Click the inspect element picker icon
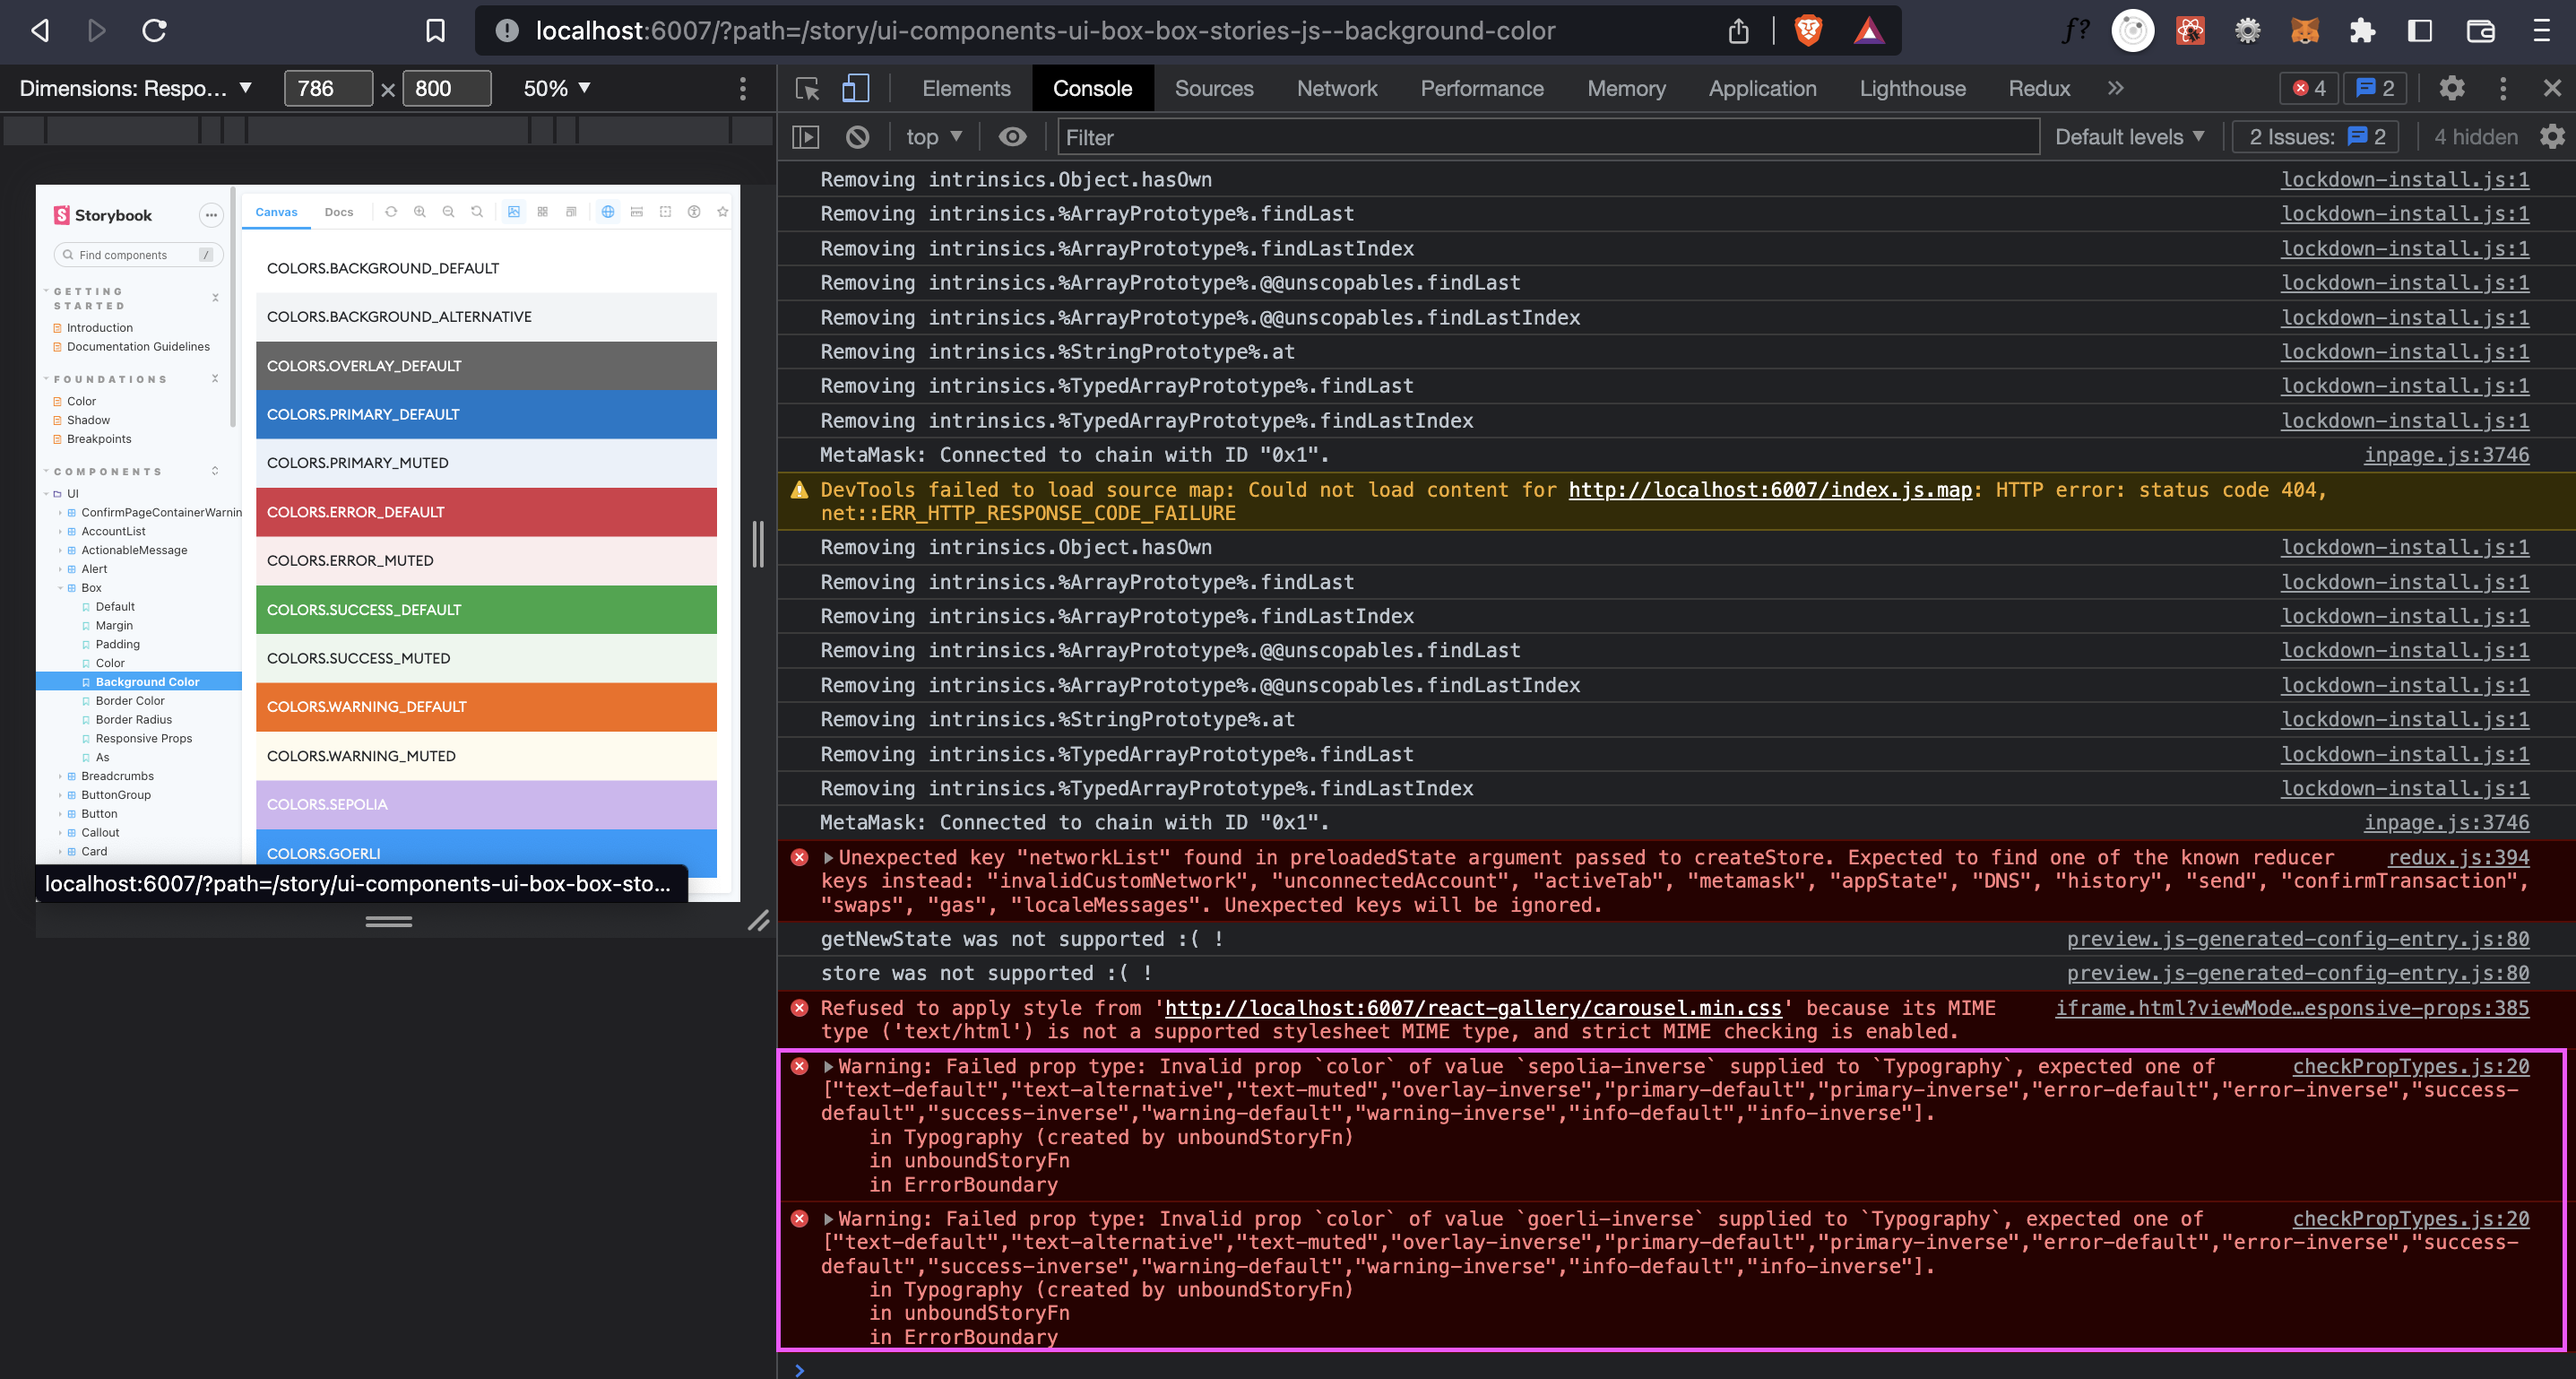2576x1379 pixels. click(x=806, y=88)
